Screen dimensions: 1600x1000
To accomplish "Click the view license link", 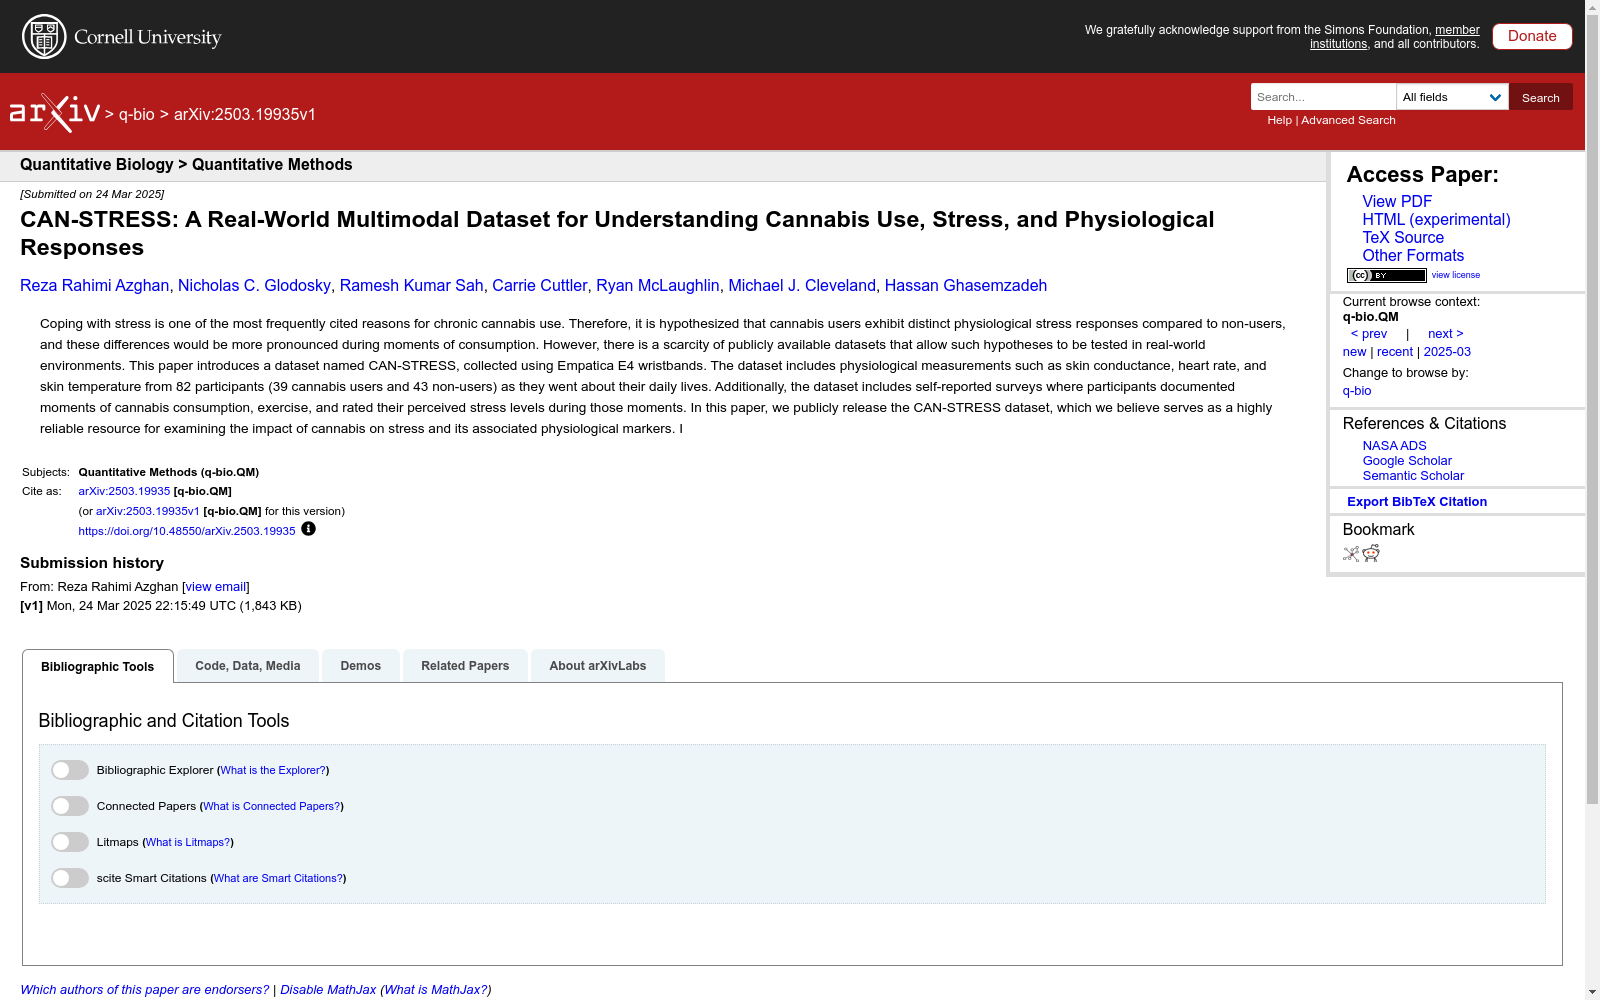I will [x=1456, y=275].
